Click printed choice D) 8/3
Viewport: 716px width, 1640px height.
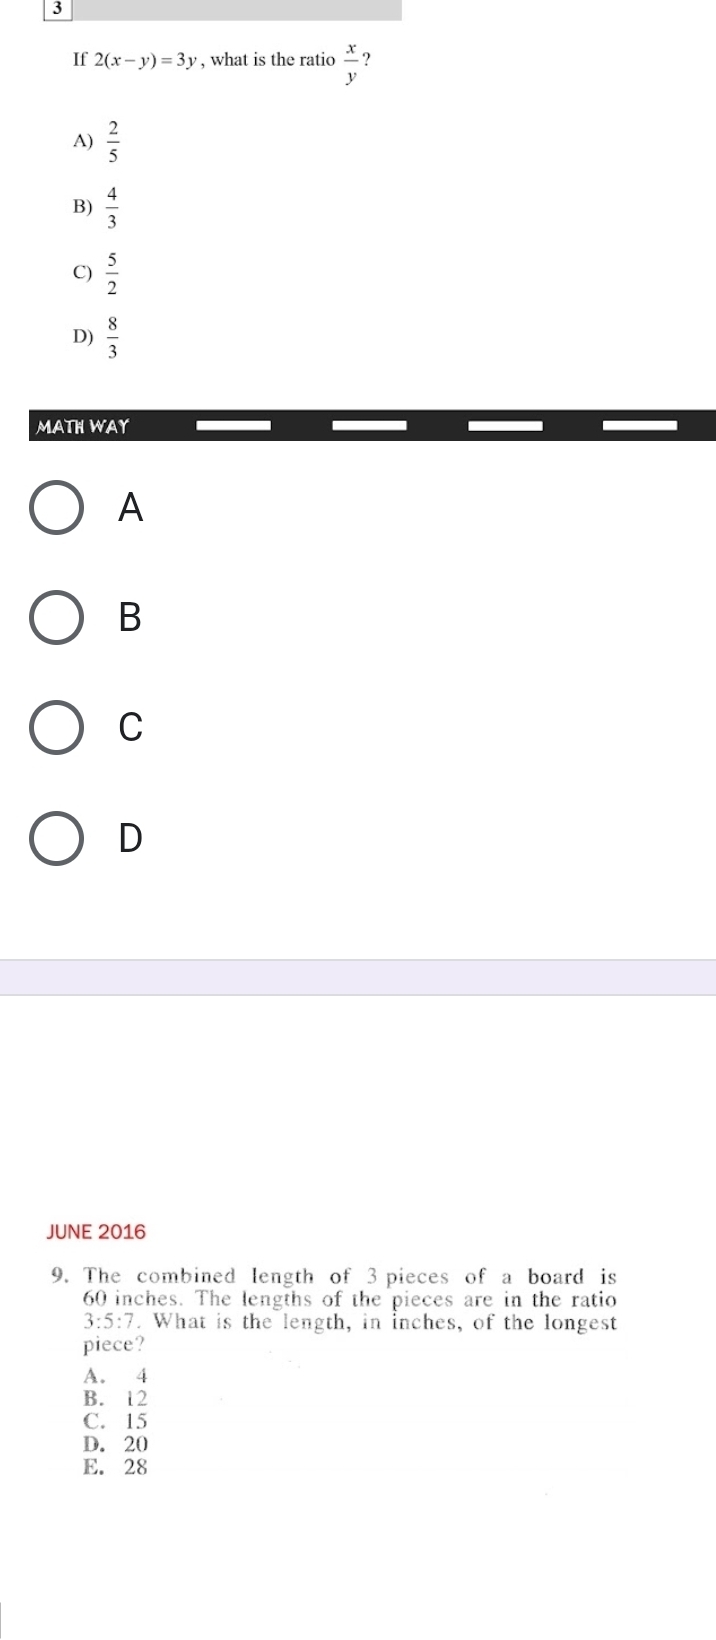97,337
